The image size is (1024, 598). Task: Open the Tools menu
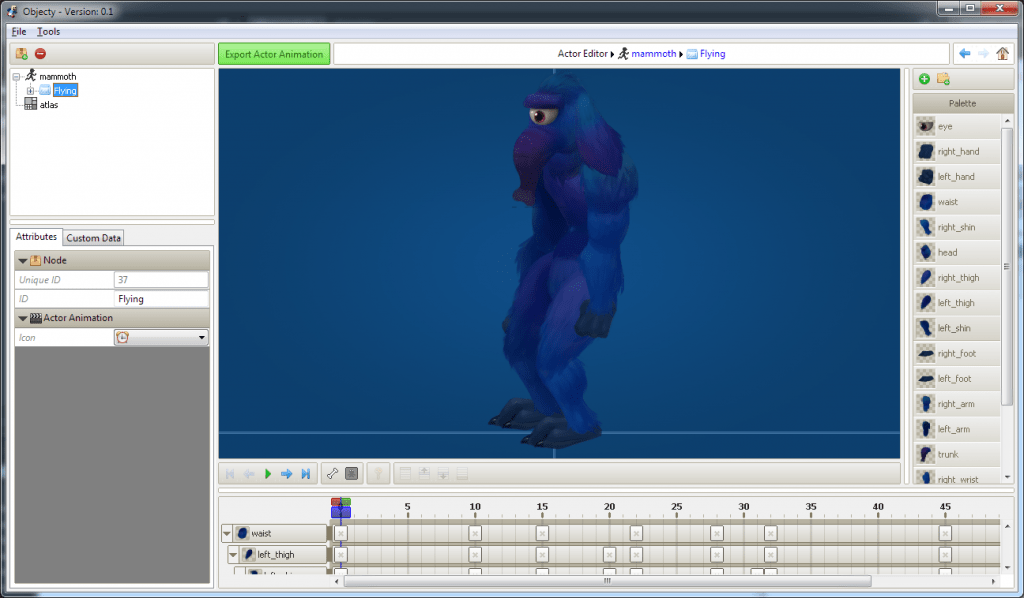[x=48, y=31]
